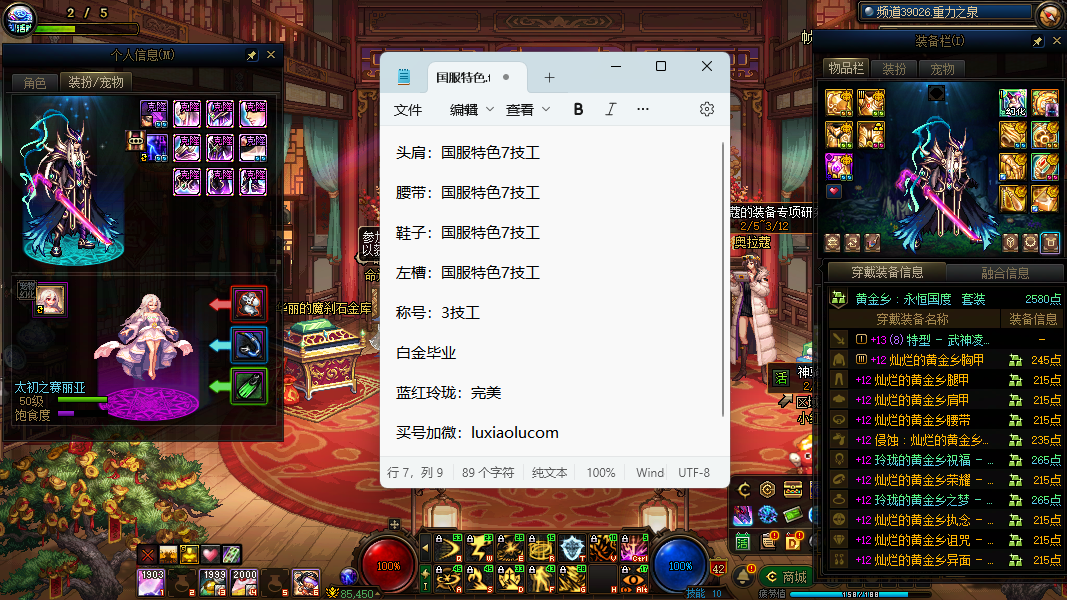Open the 商城 shop button

[786, 577]
